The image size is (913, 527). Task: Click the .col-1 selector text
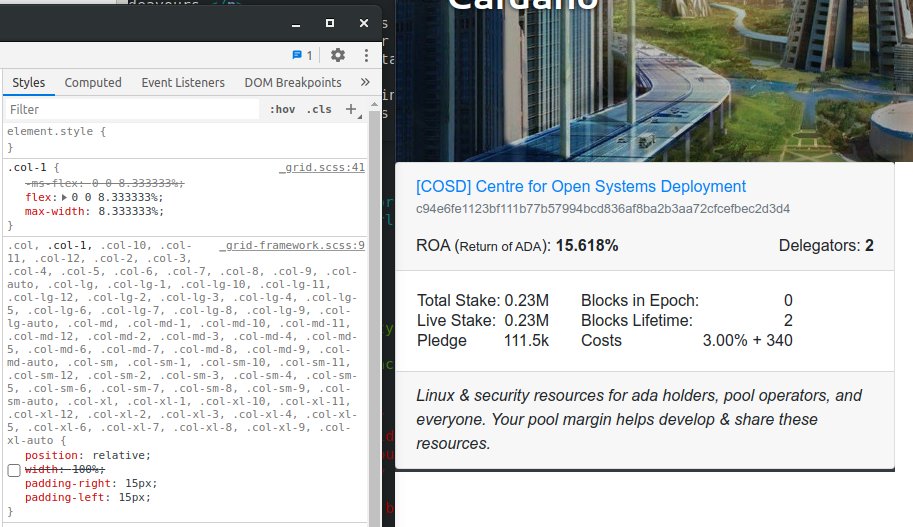27,168
